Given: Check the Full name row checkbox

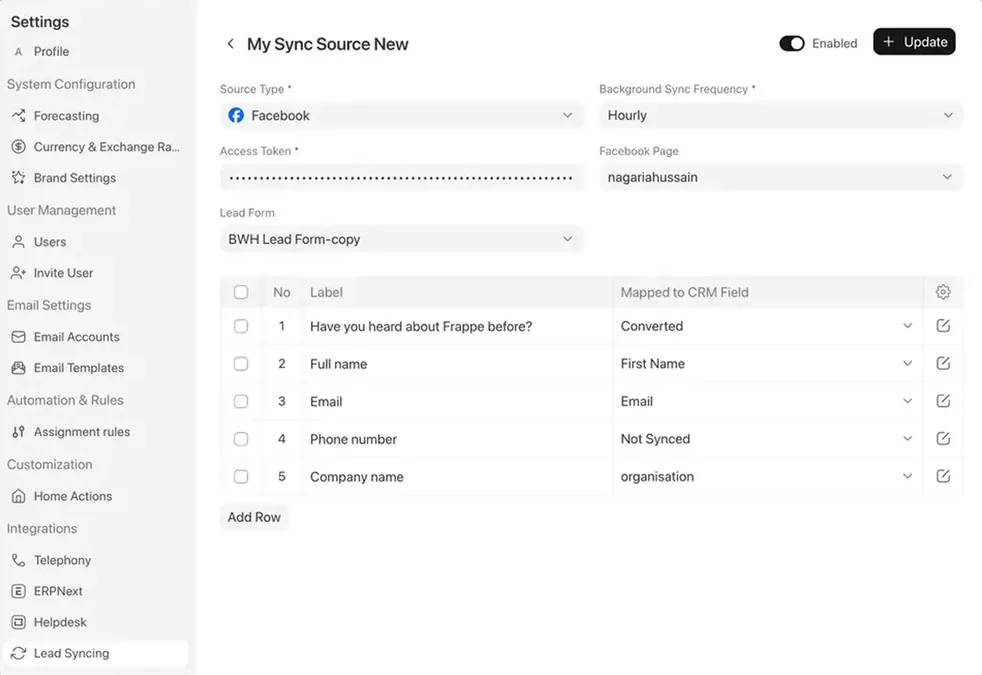Looking at the screenshot, I should tap(241, 363).
